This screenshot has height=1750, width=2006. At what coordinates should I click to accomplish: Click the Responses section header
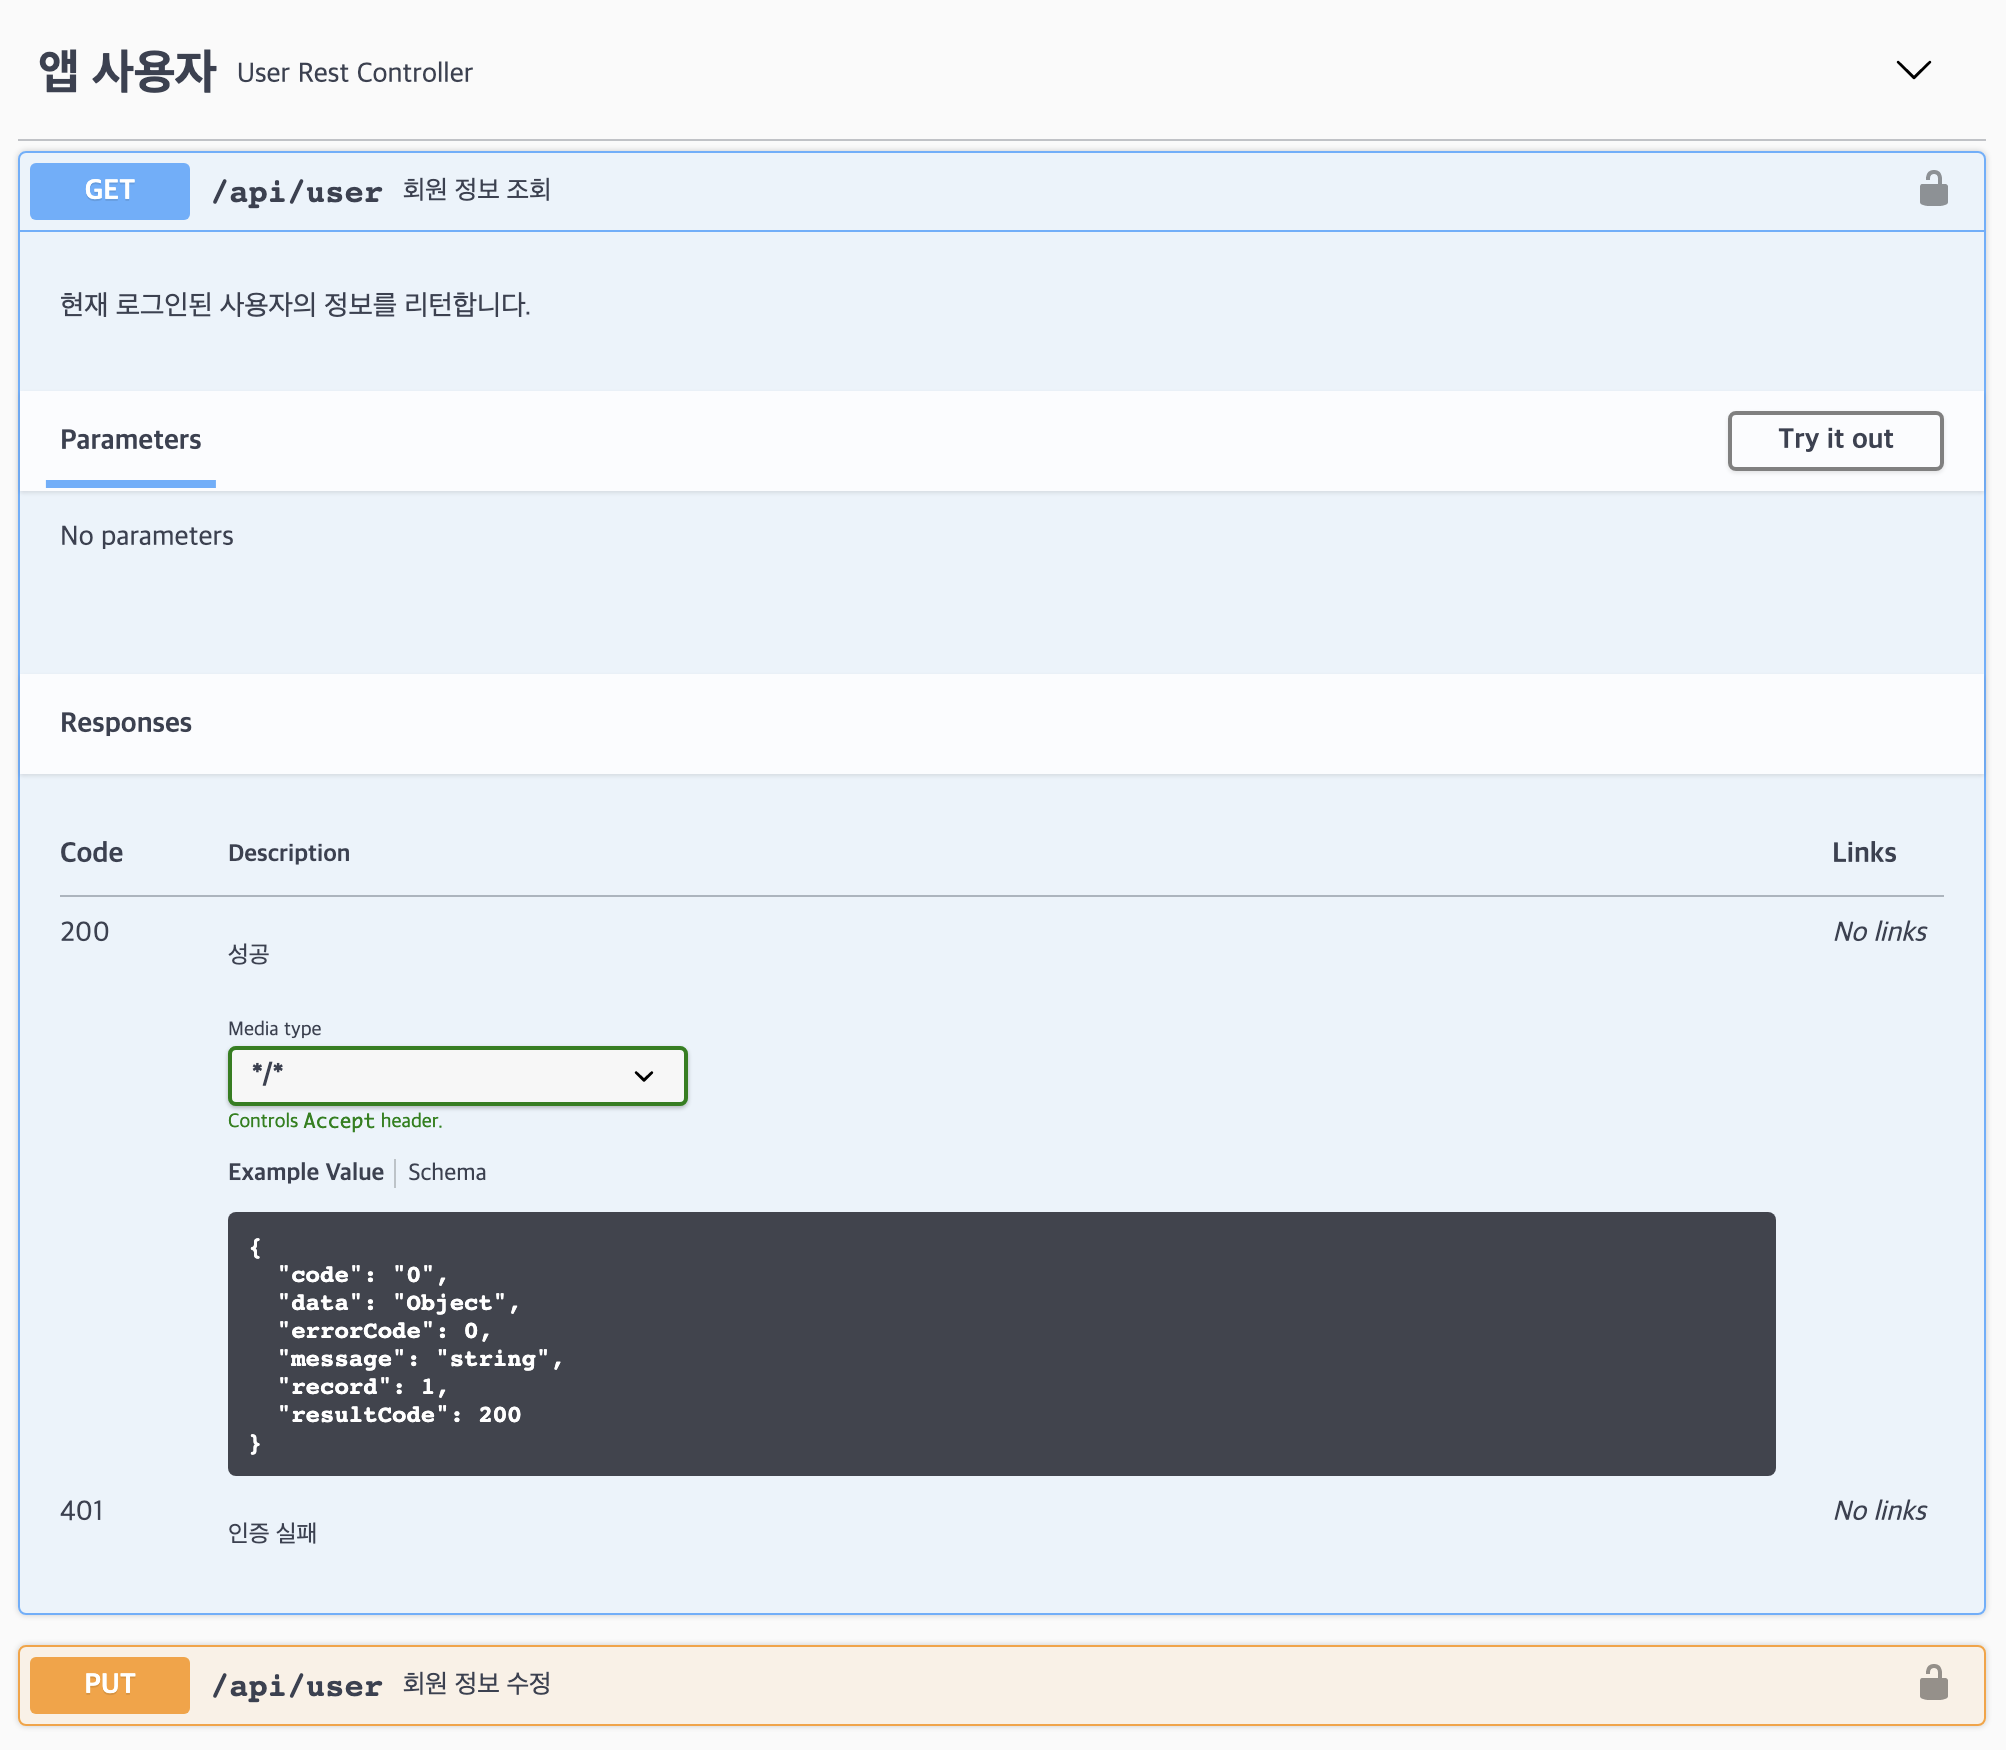126,723
